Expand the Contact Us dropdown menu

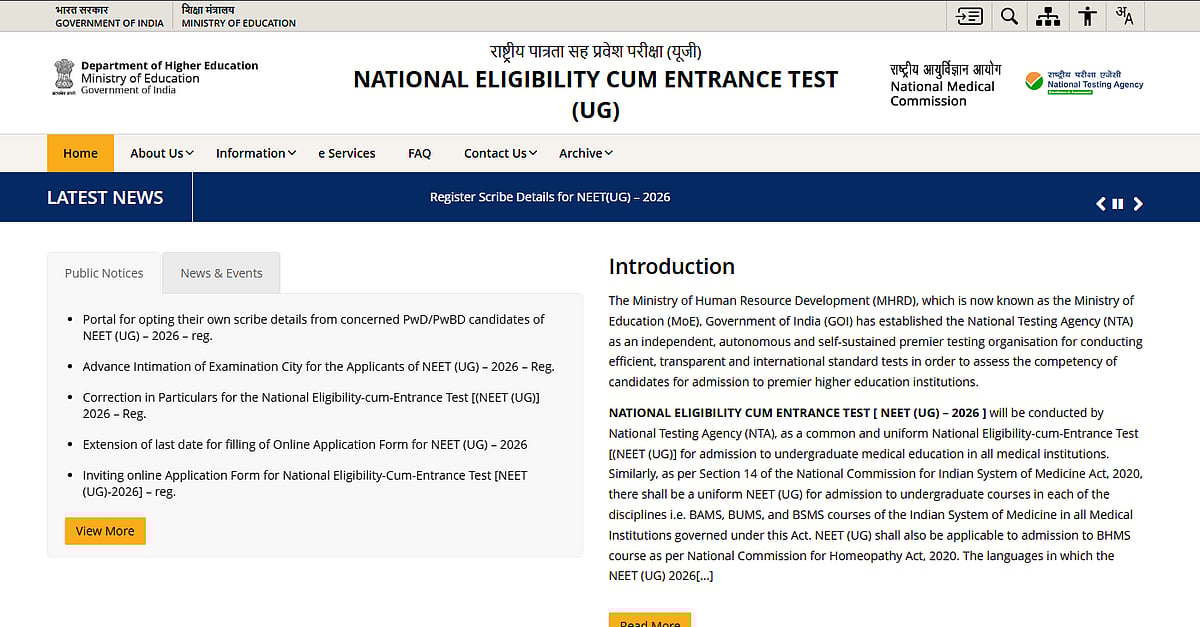pyautogui.click(x=500, y=153)
